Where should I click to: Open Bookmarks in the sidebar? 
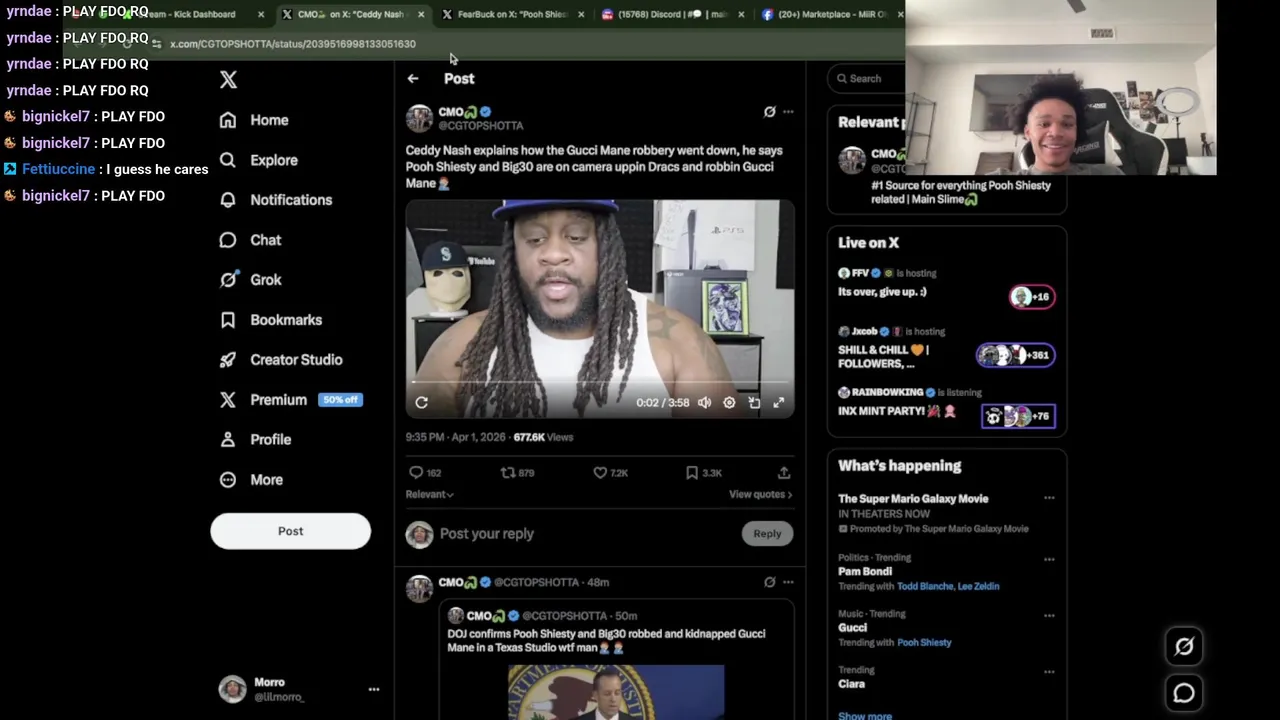click(272, 320)
